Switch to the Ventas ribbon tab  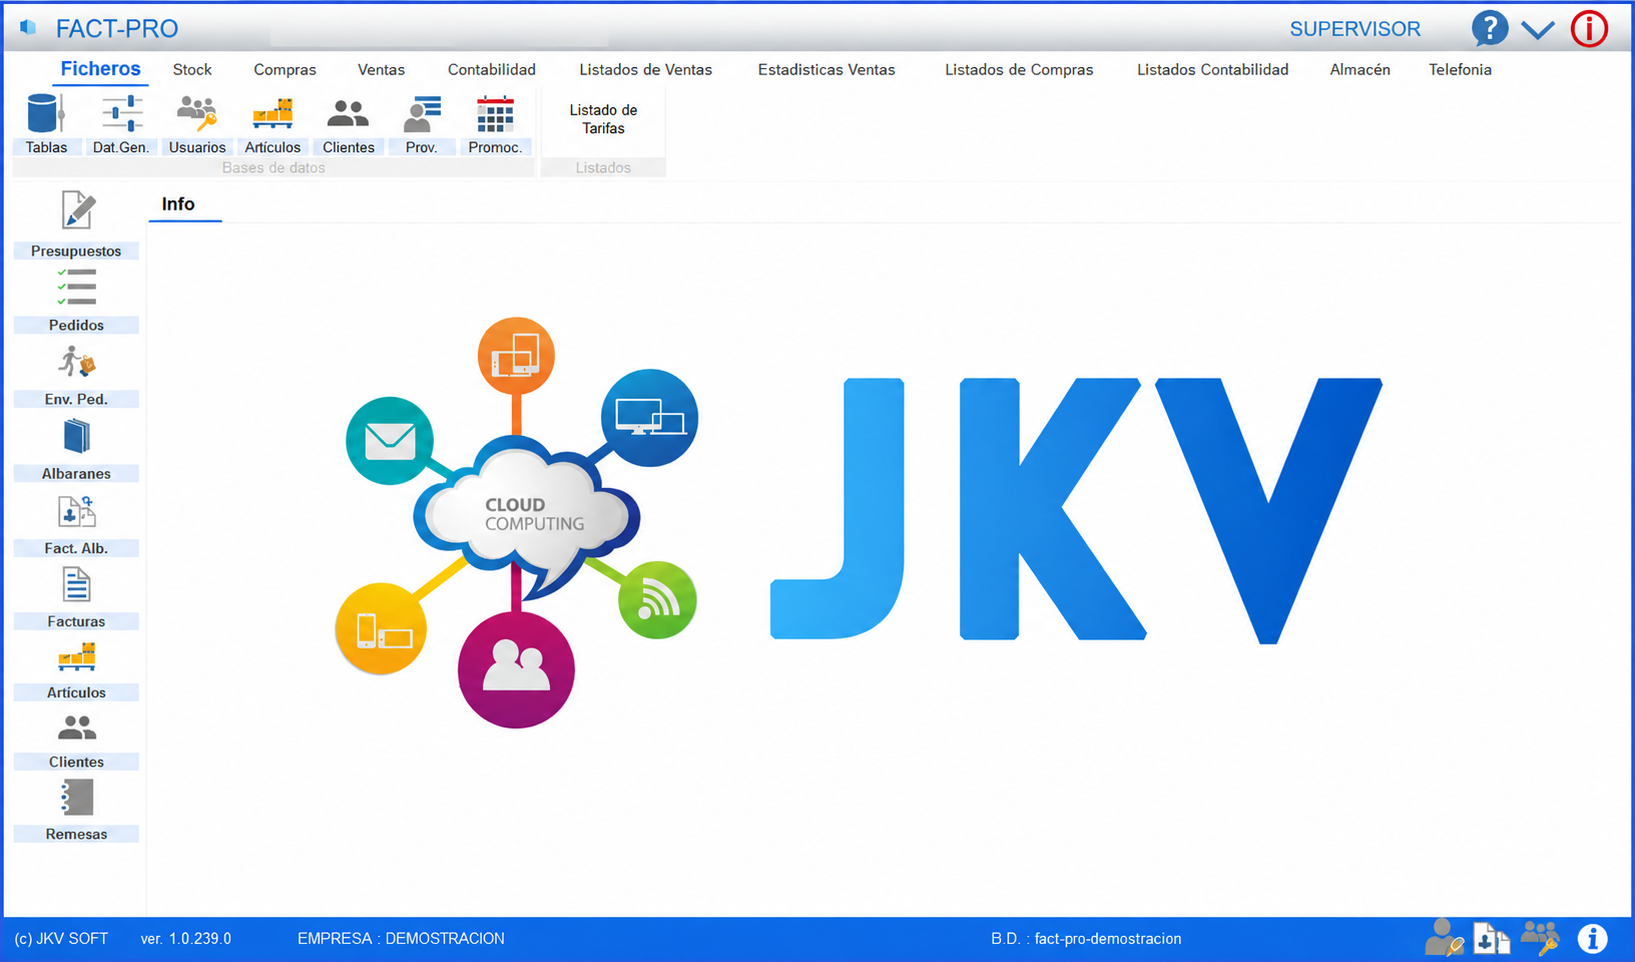click(381, 69)
